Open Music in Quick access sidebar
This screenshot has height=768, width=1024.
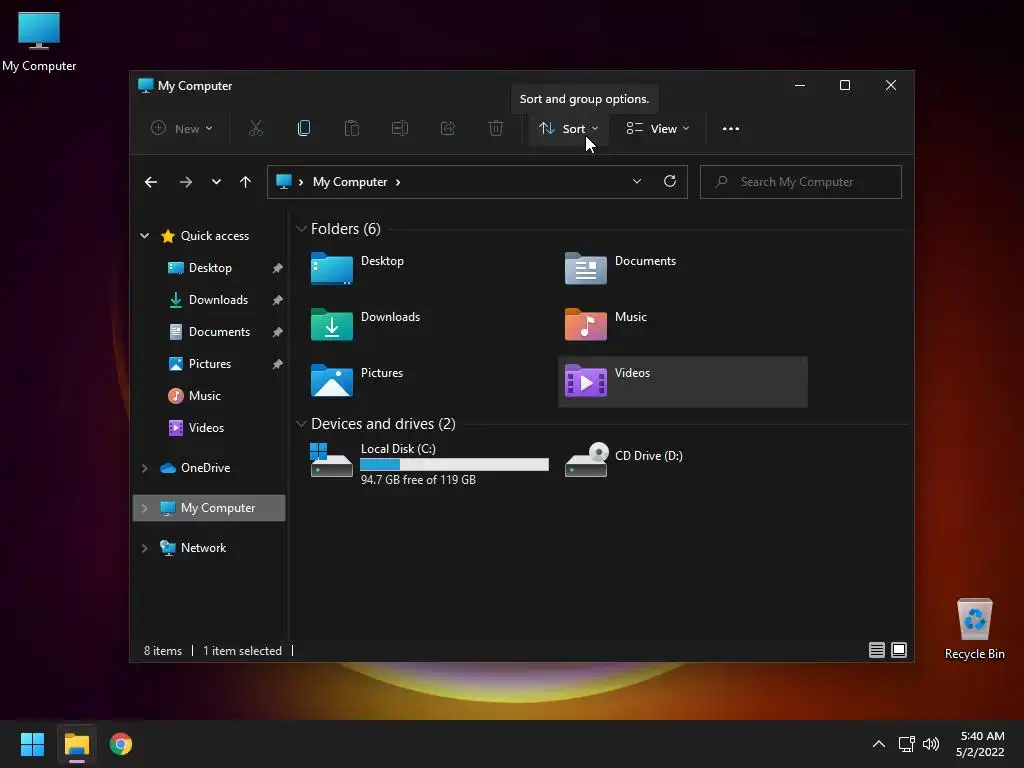click(204, 396)
